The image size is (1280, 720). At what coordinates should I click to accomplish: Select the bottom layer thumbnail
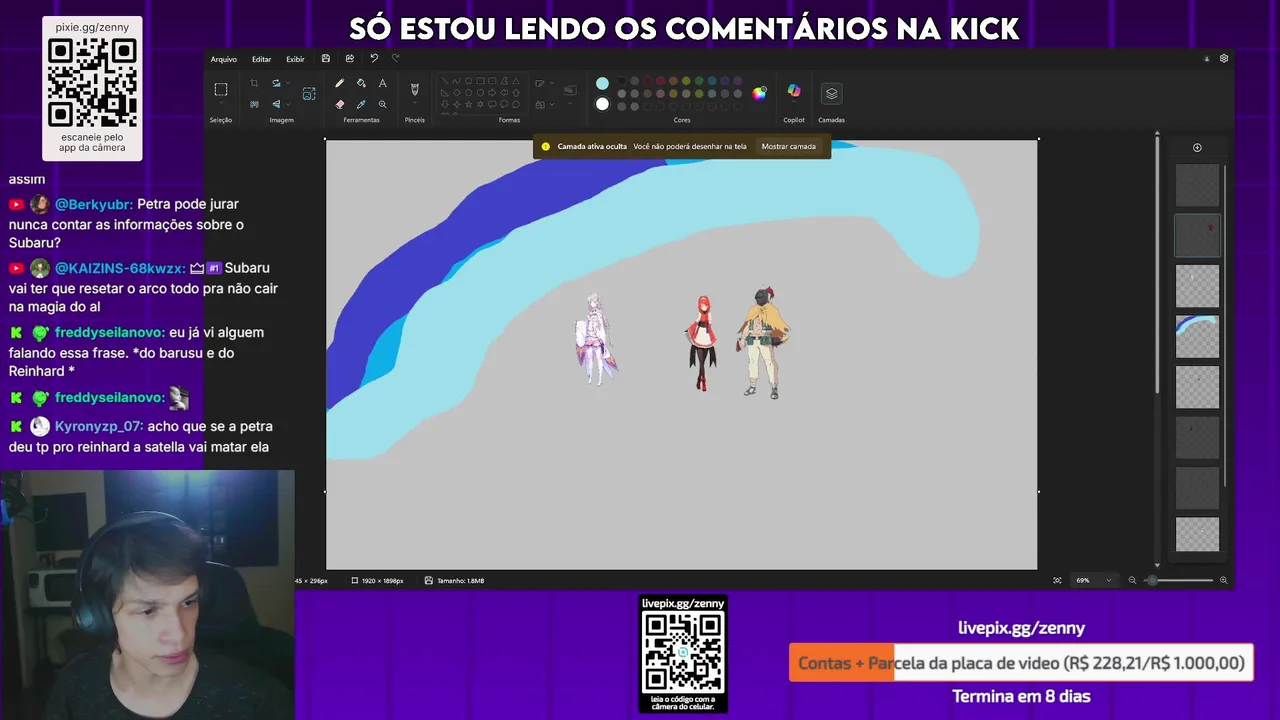coord(1197,534)
